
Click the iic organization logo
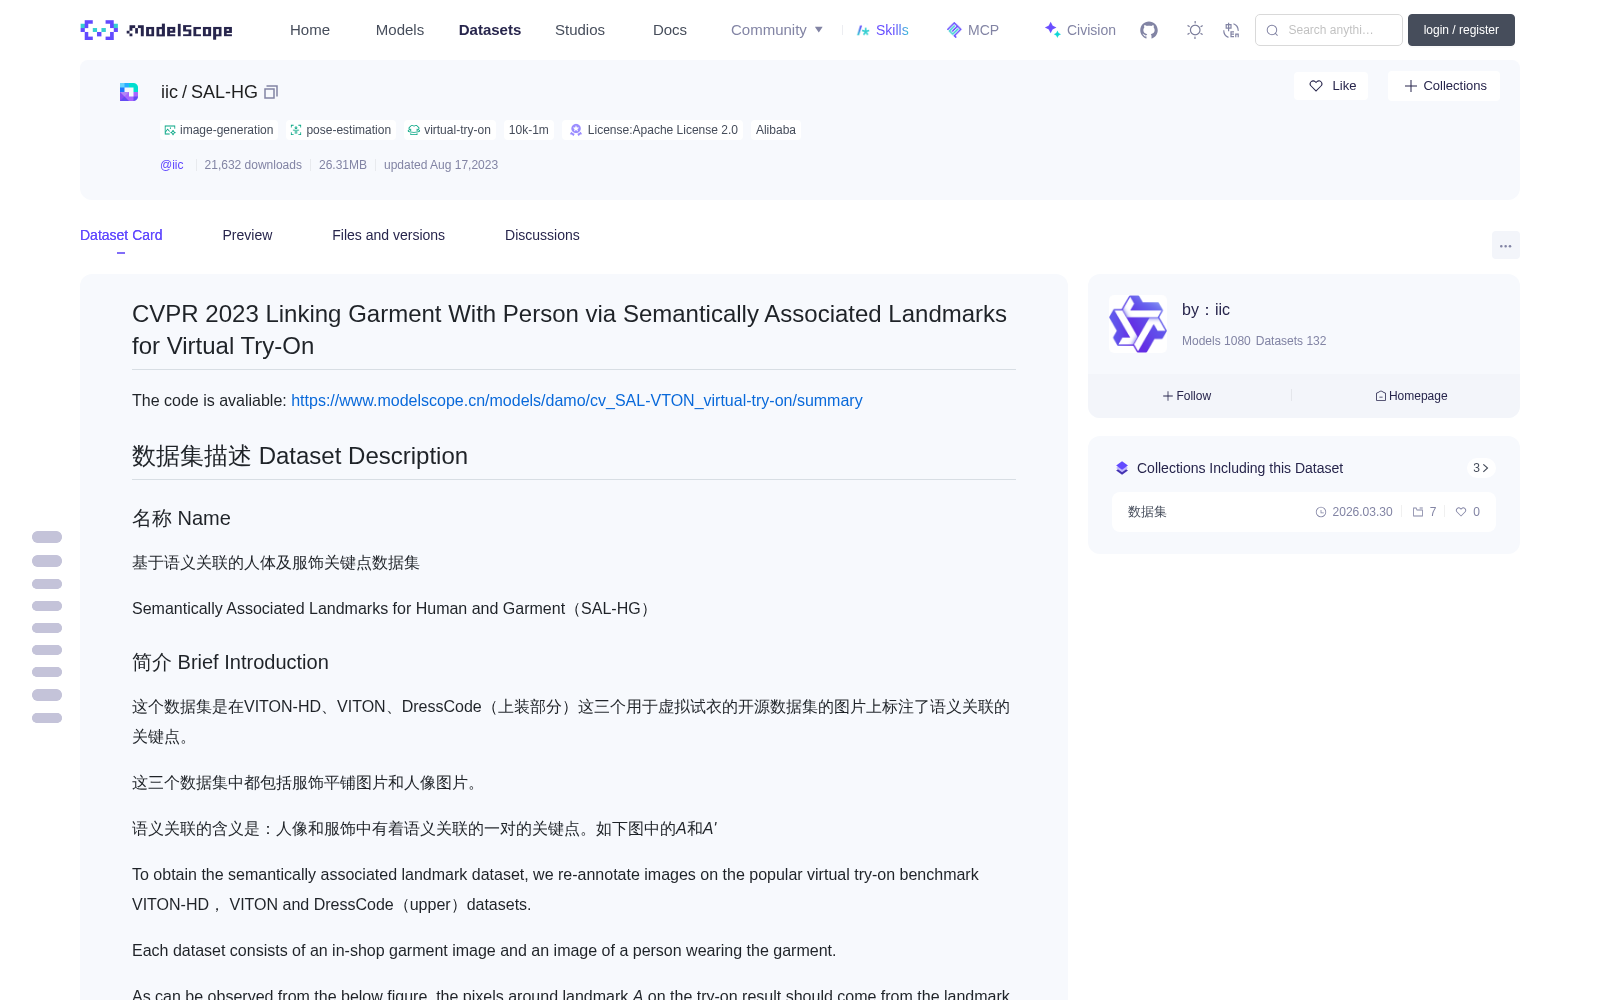click(1138, 324)
